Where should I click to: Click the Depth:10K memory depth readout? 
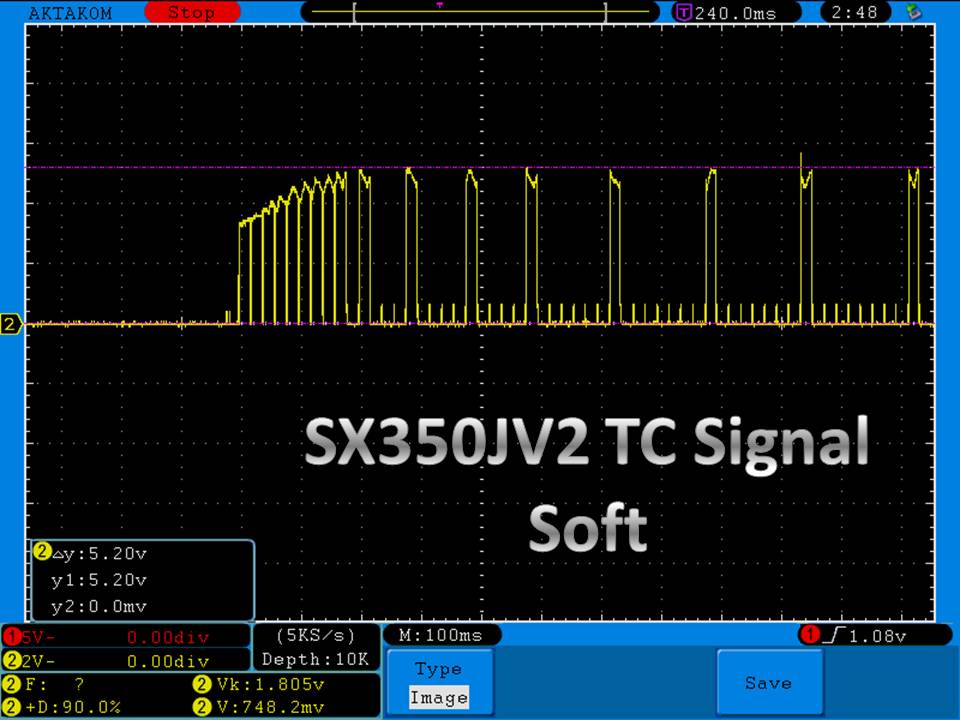[315, 659]
